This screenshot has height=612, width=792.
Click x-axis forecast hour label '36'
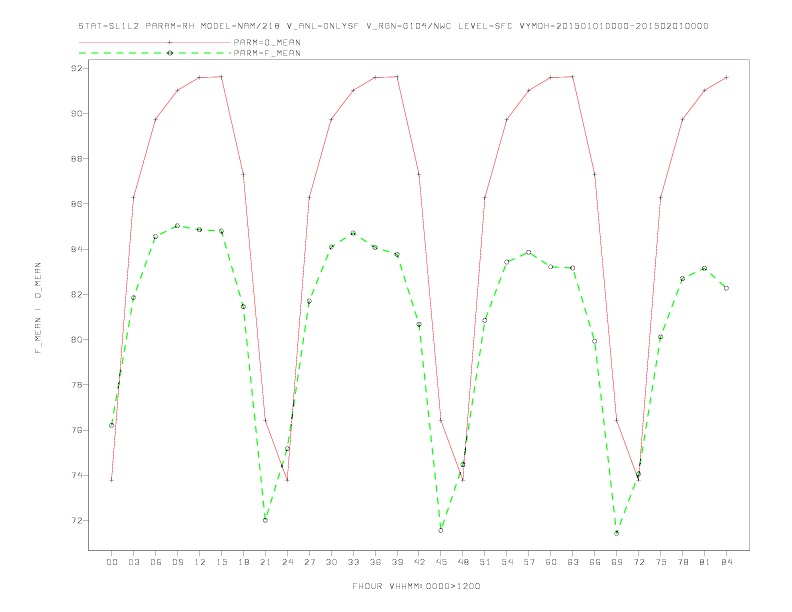tap(375, 562)
